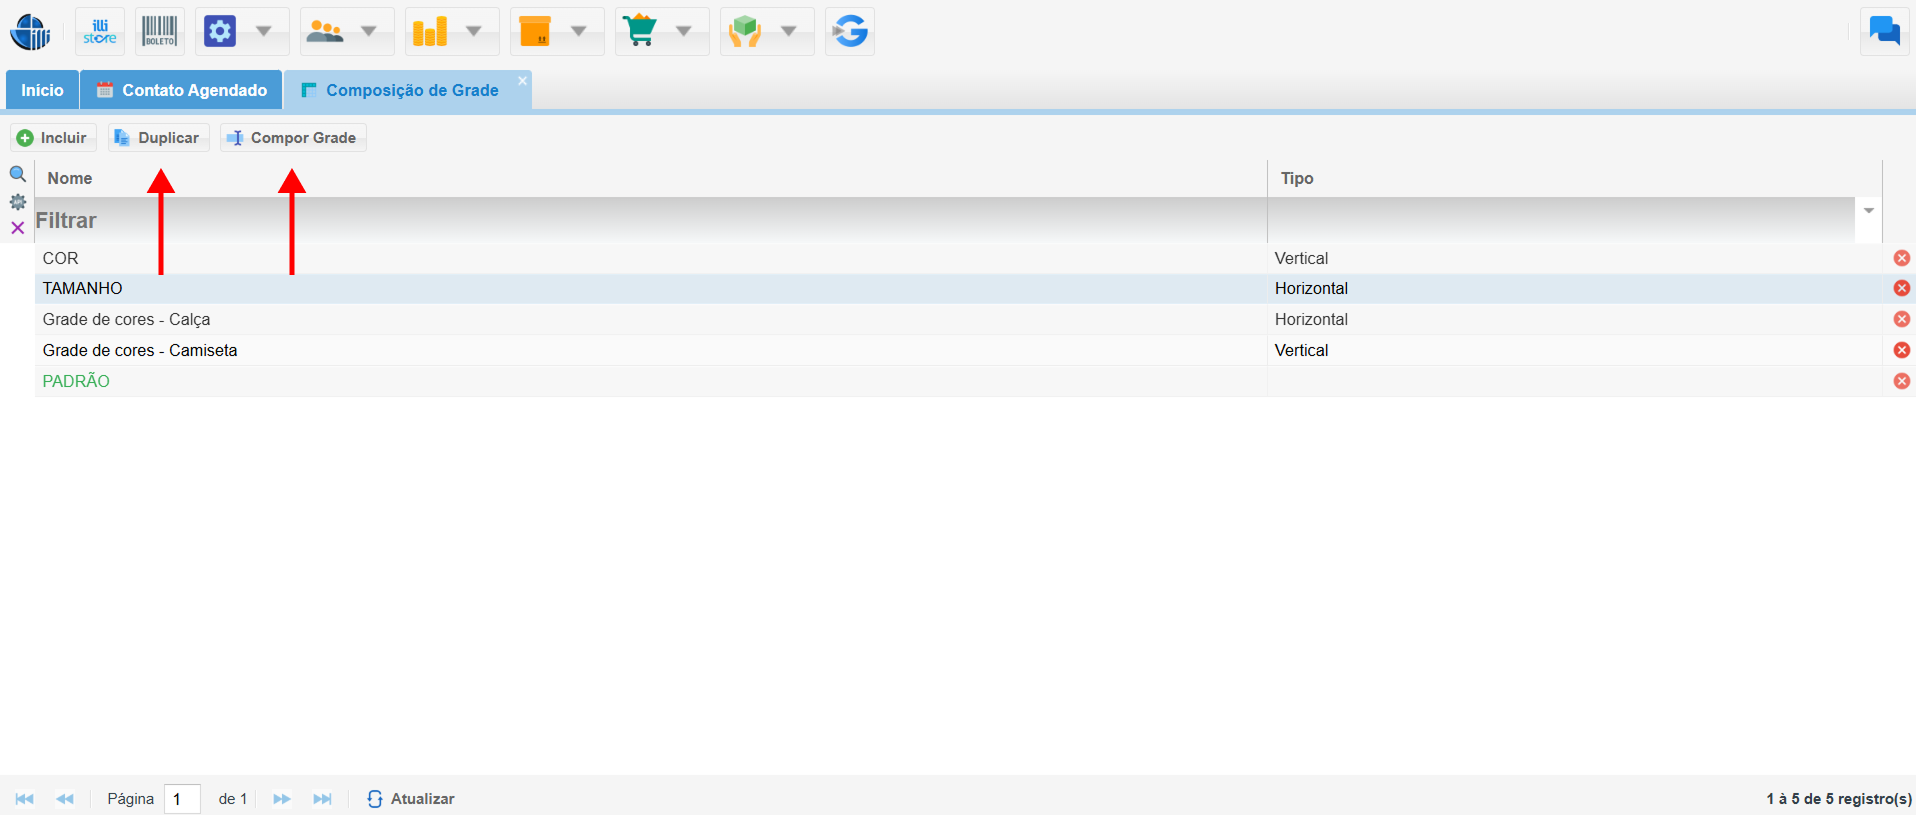
Task: Open the illi store icon
Action: click(100, 32)
